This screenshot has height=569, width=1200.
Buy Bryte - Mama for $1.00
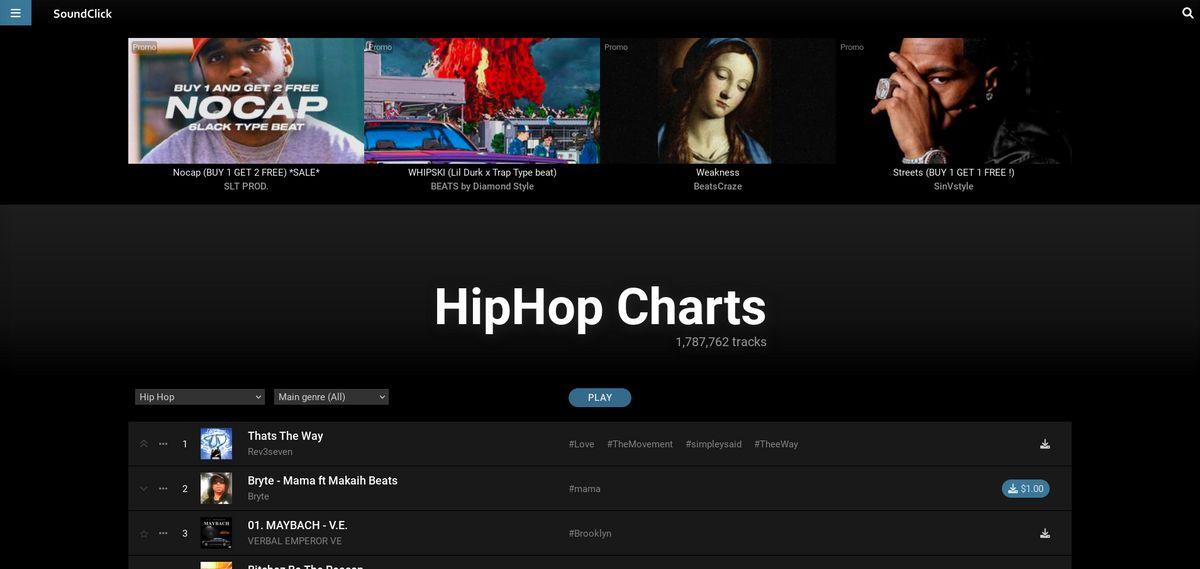(x=1026, y=489)
